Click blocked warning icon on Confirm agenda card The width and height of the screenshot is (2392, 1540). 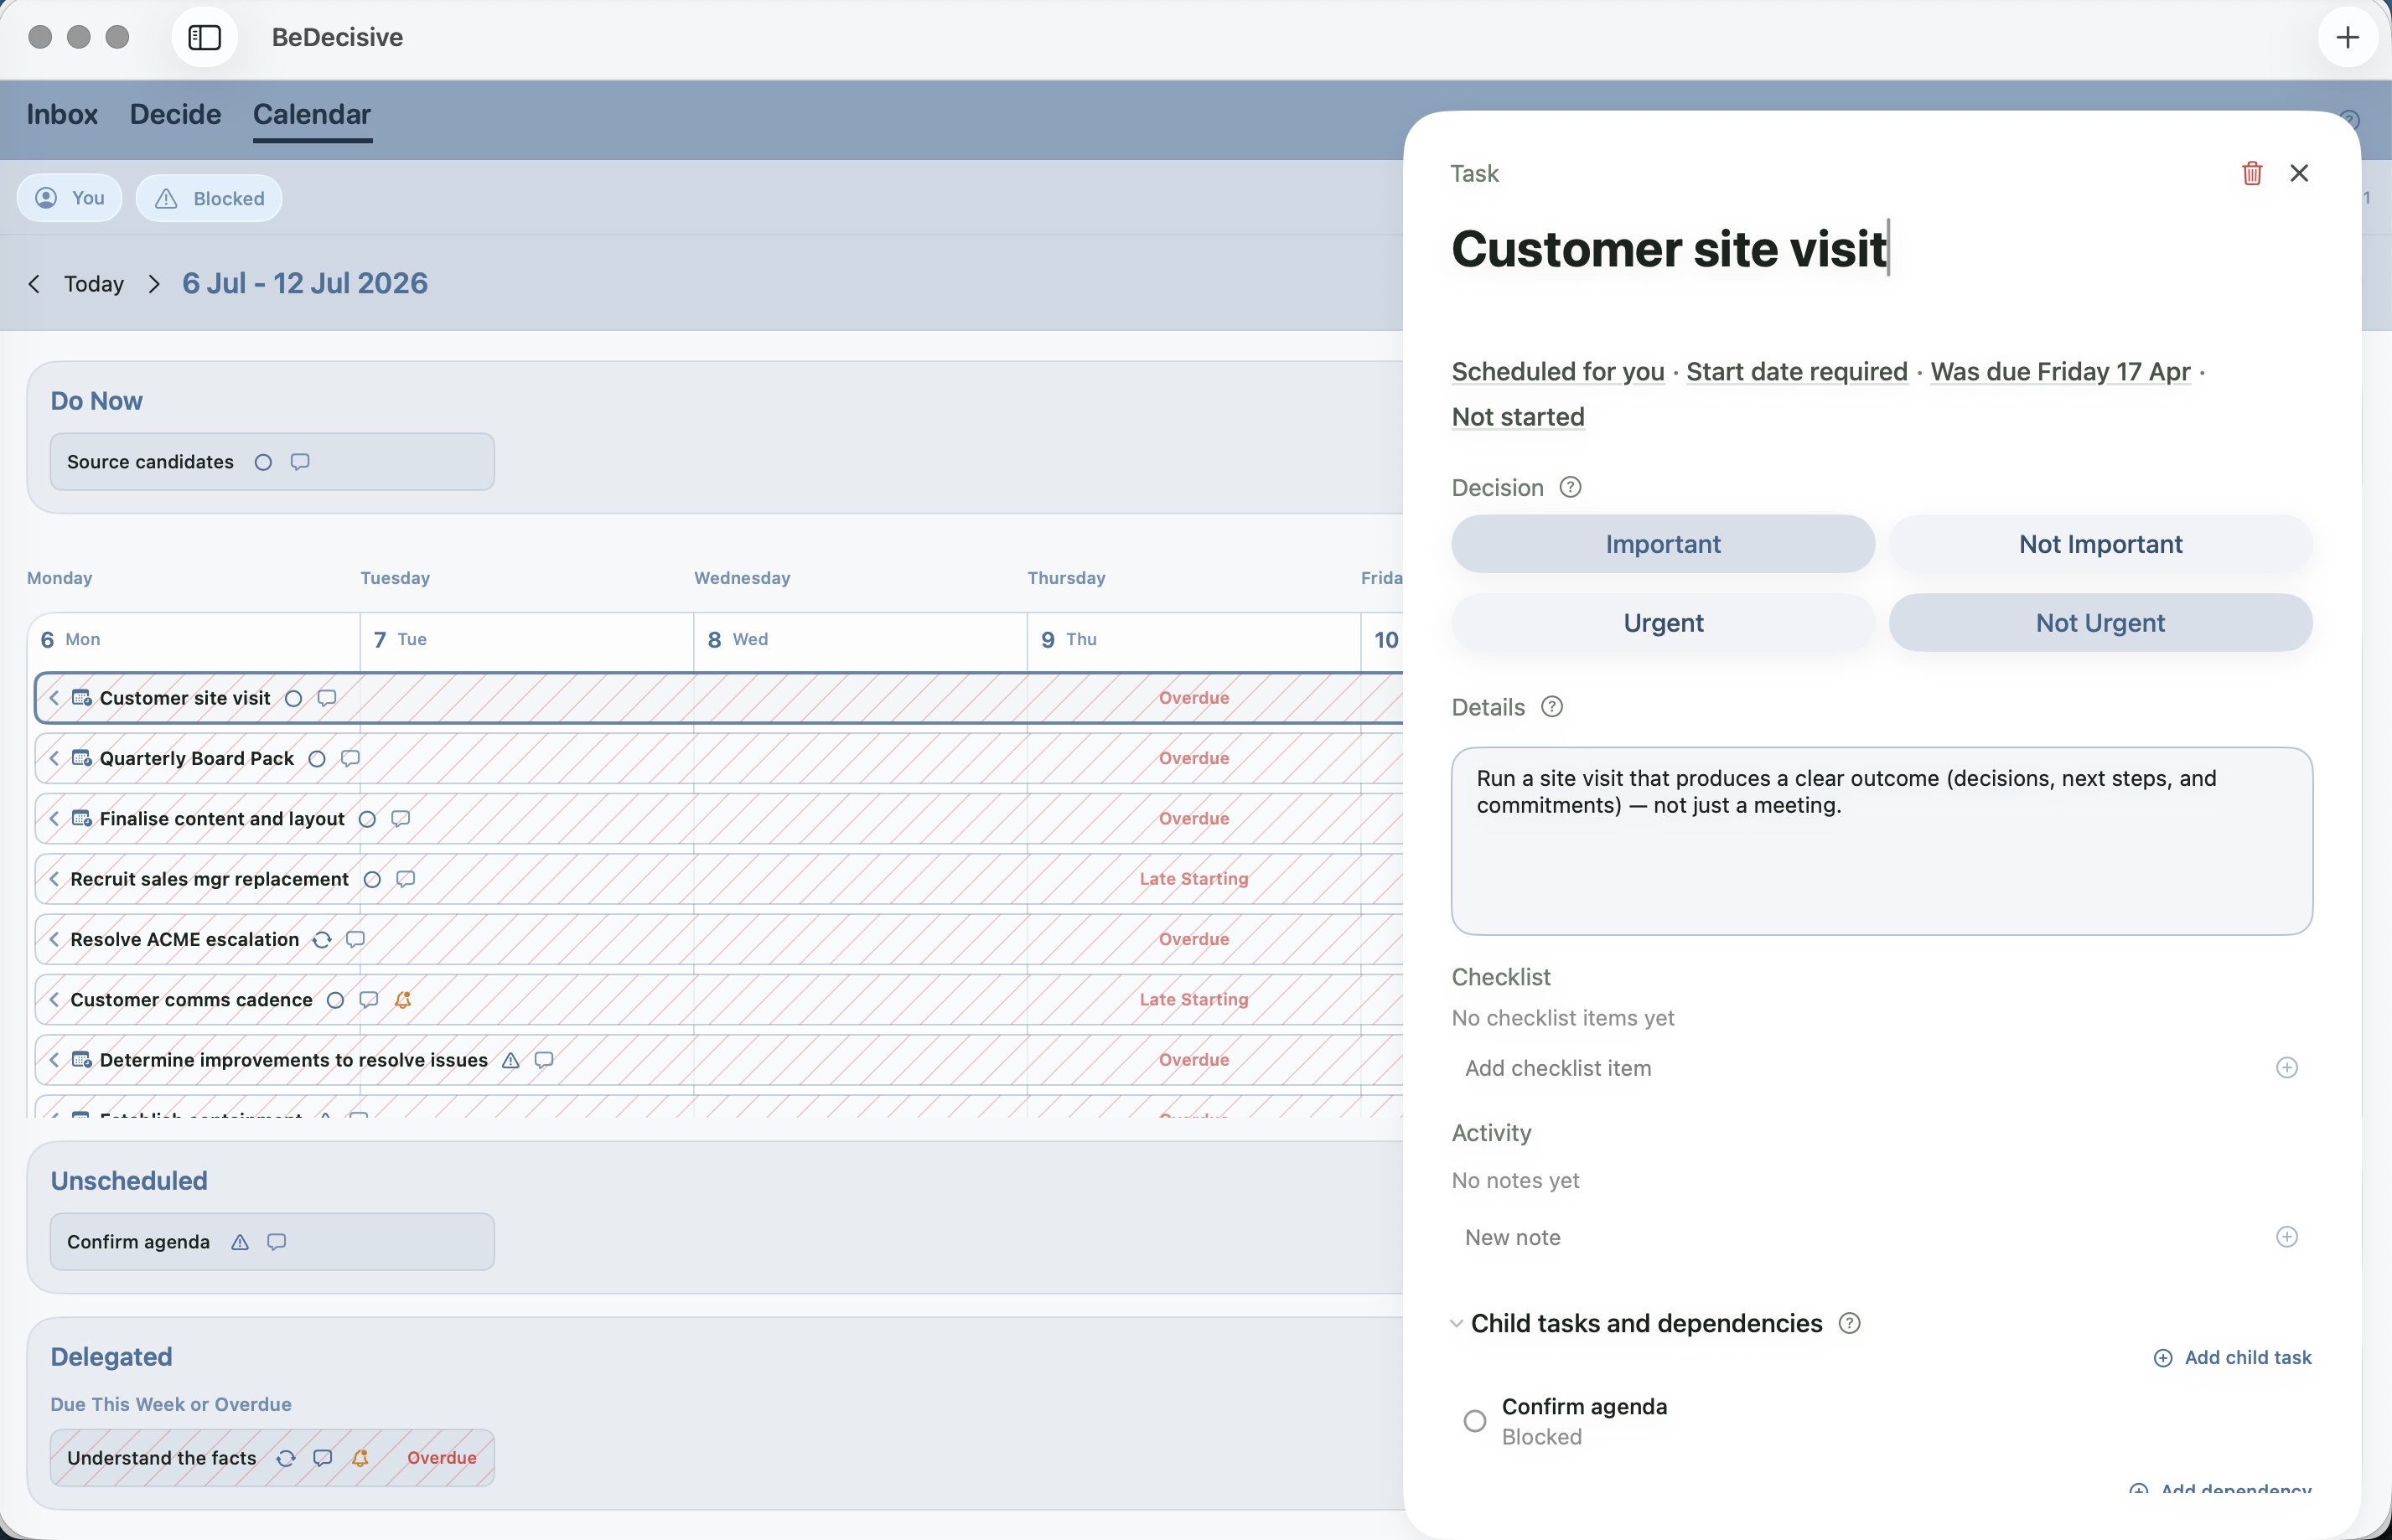(240, 1242)
